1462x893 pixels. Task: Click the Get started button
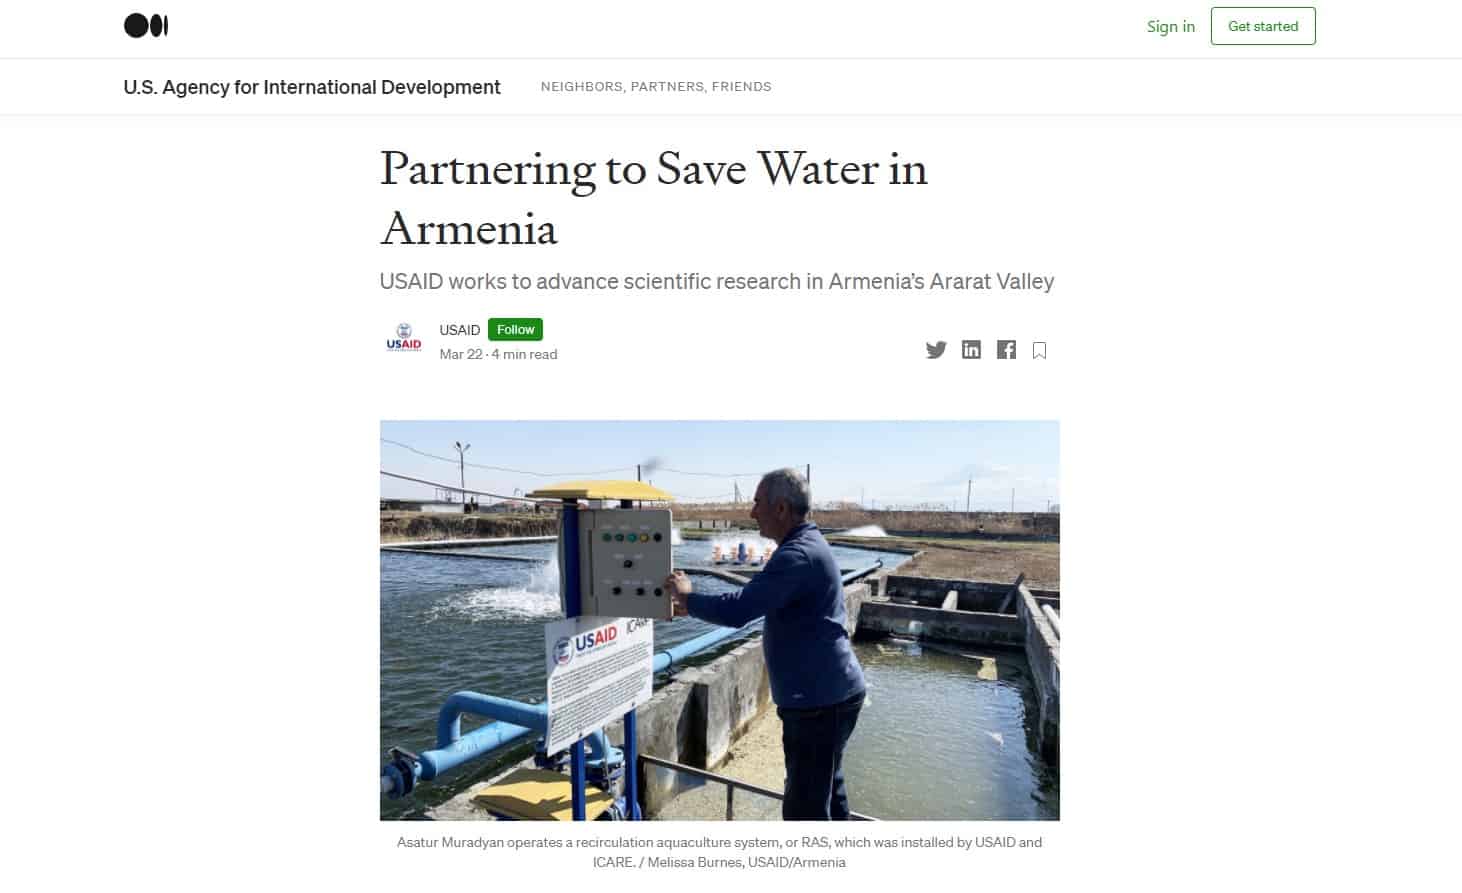pos(1263,26)
